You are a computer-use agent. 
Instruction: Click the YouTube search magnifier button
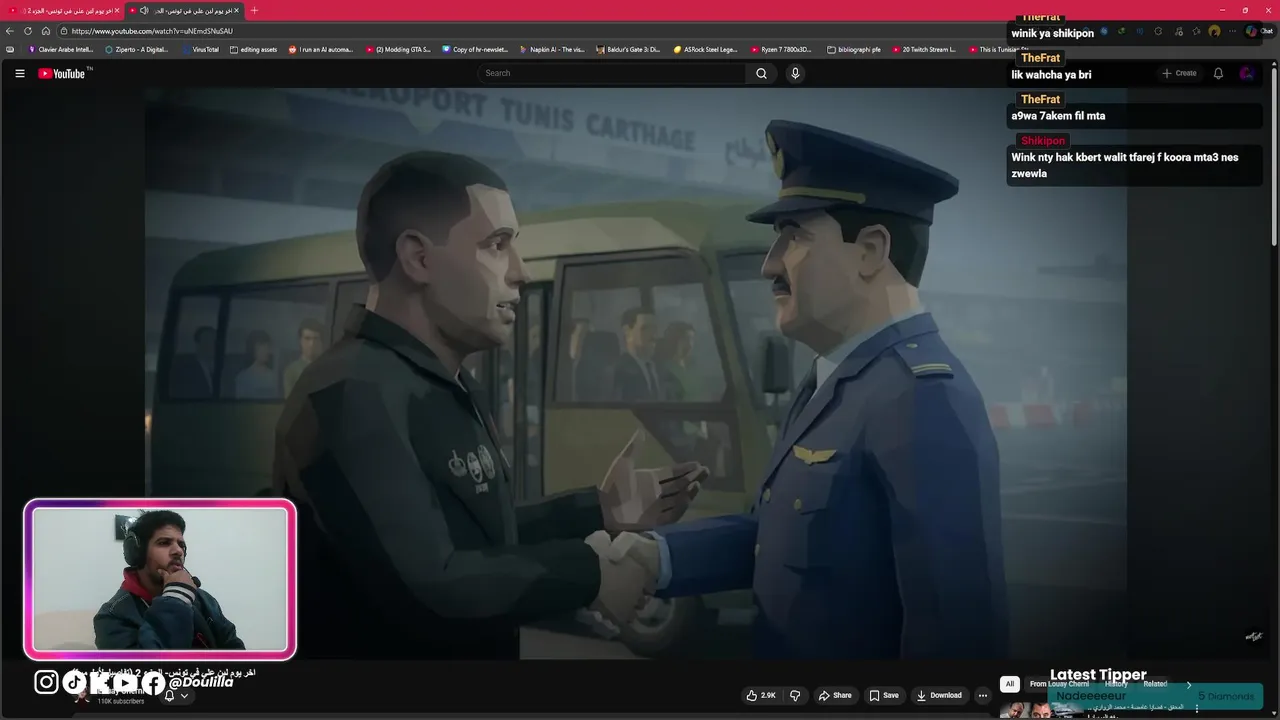point(761,73)
